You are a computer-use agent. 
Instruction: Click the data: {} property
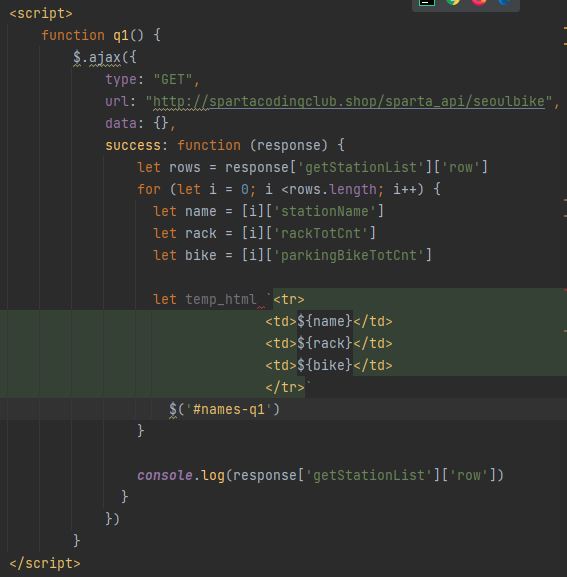[x=137, y=123]
